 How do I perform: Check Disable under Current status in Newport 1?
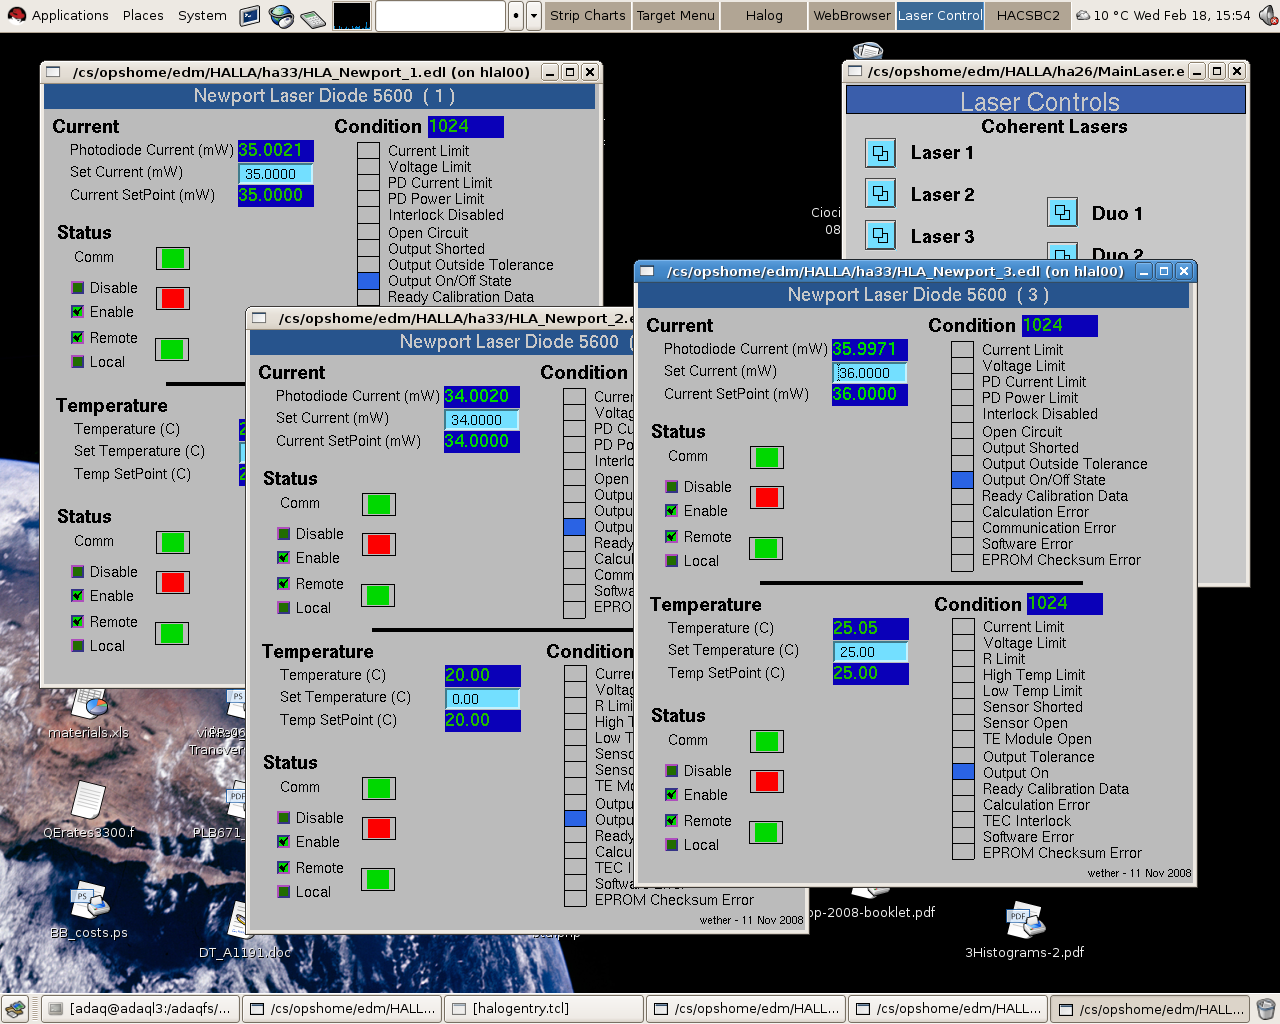pos(78,288)
